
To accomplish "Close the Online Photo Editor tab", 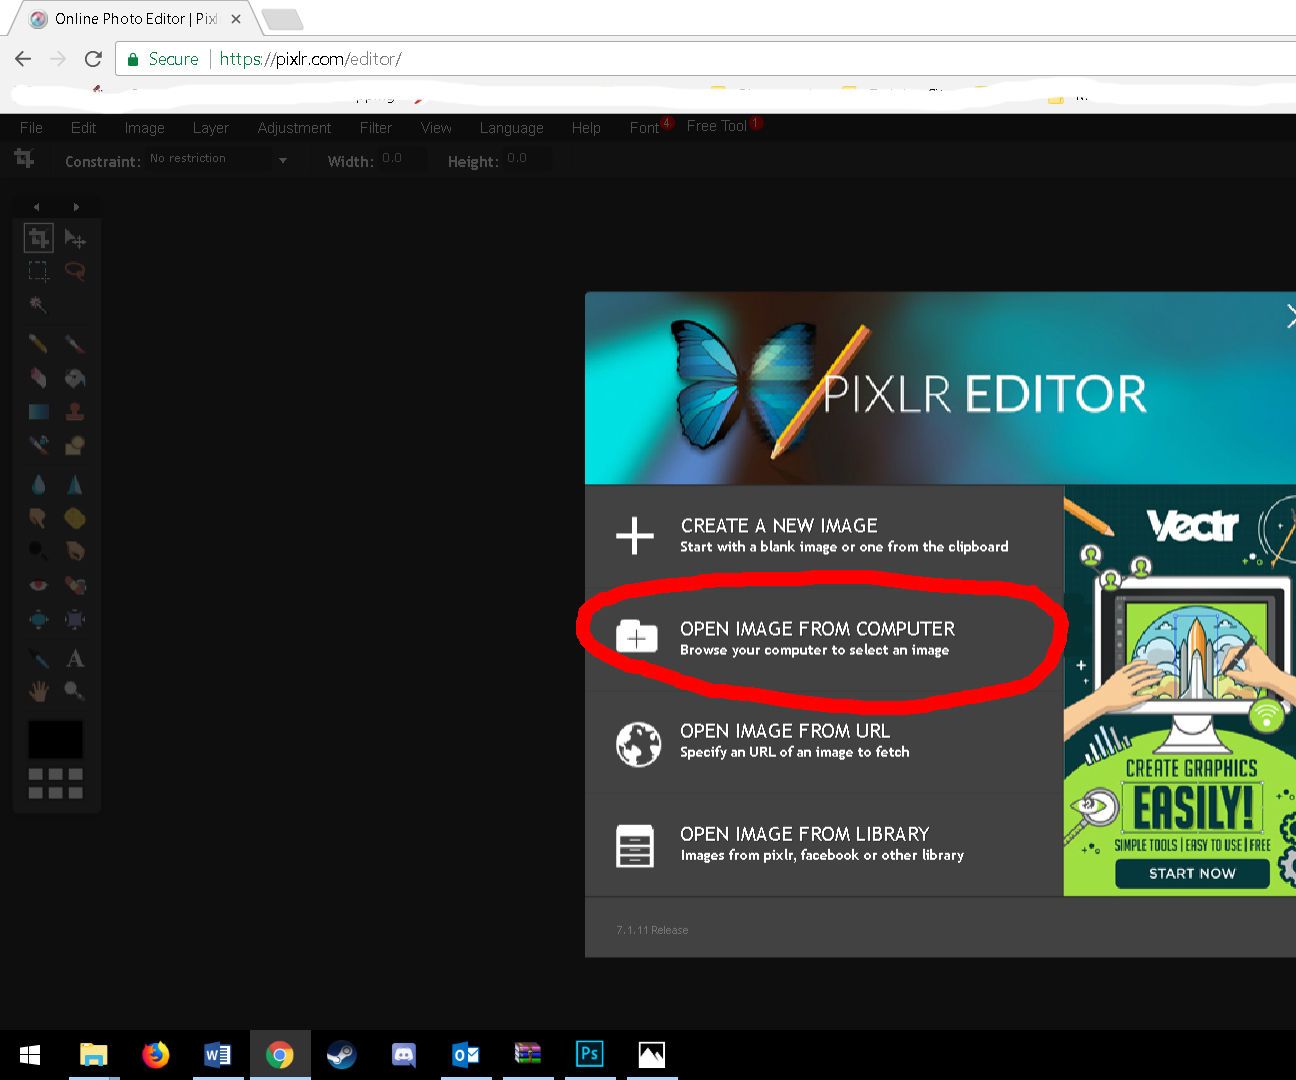I will pyautogui.click(x=236, y=19).
